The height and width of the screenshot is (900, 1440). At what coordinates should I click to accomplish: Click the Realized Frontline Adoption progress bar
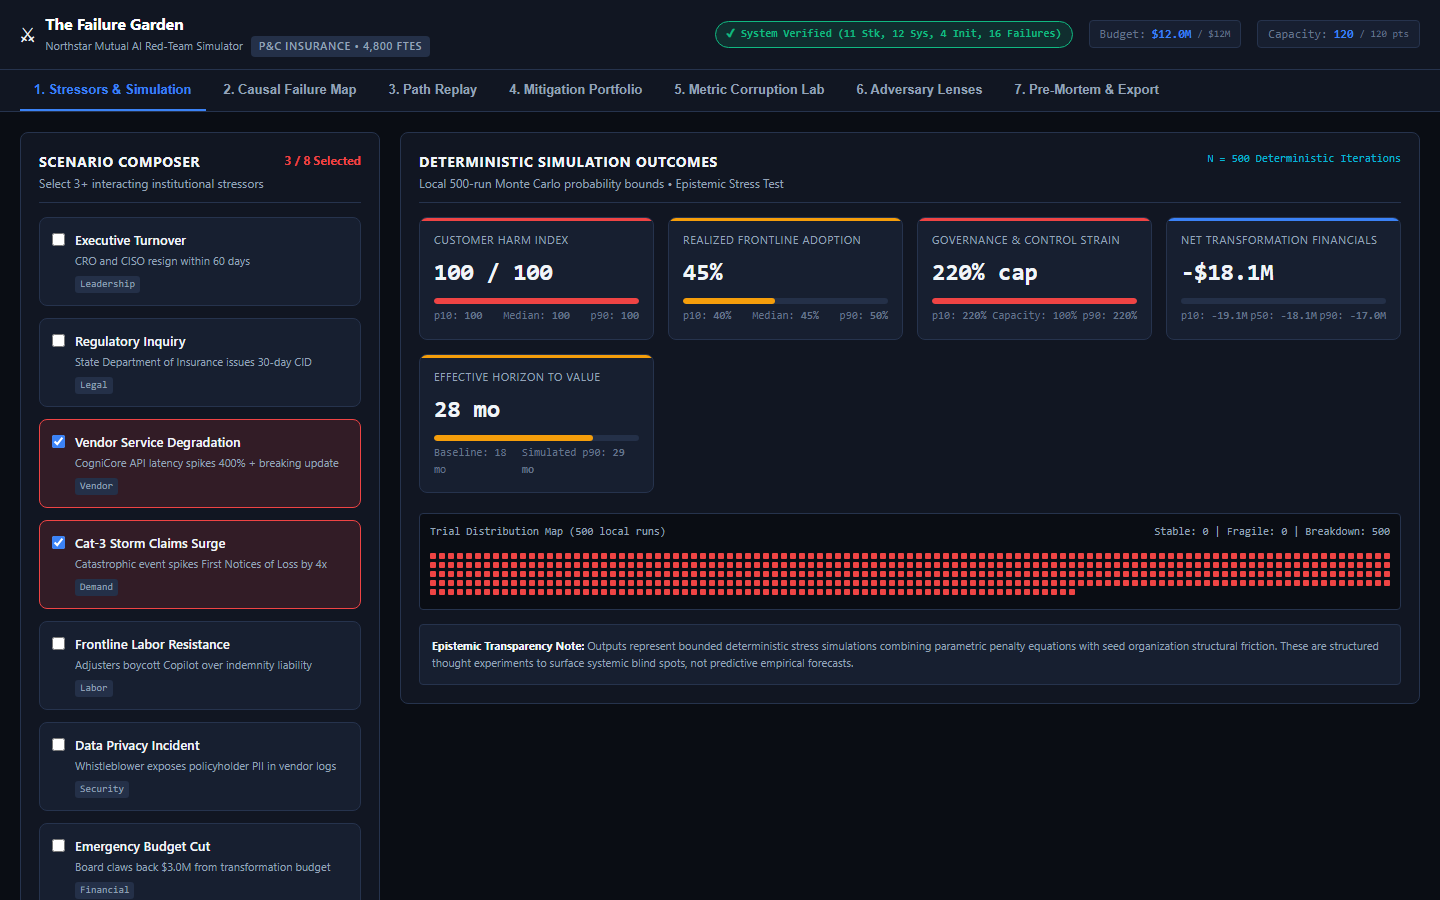[785, 301]
